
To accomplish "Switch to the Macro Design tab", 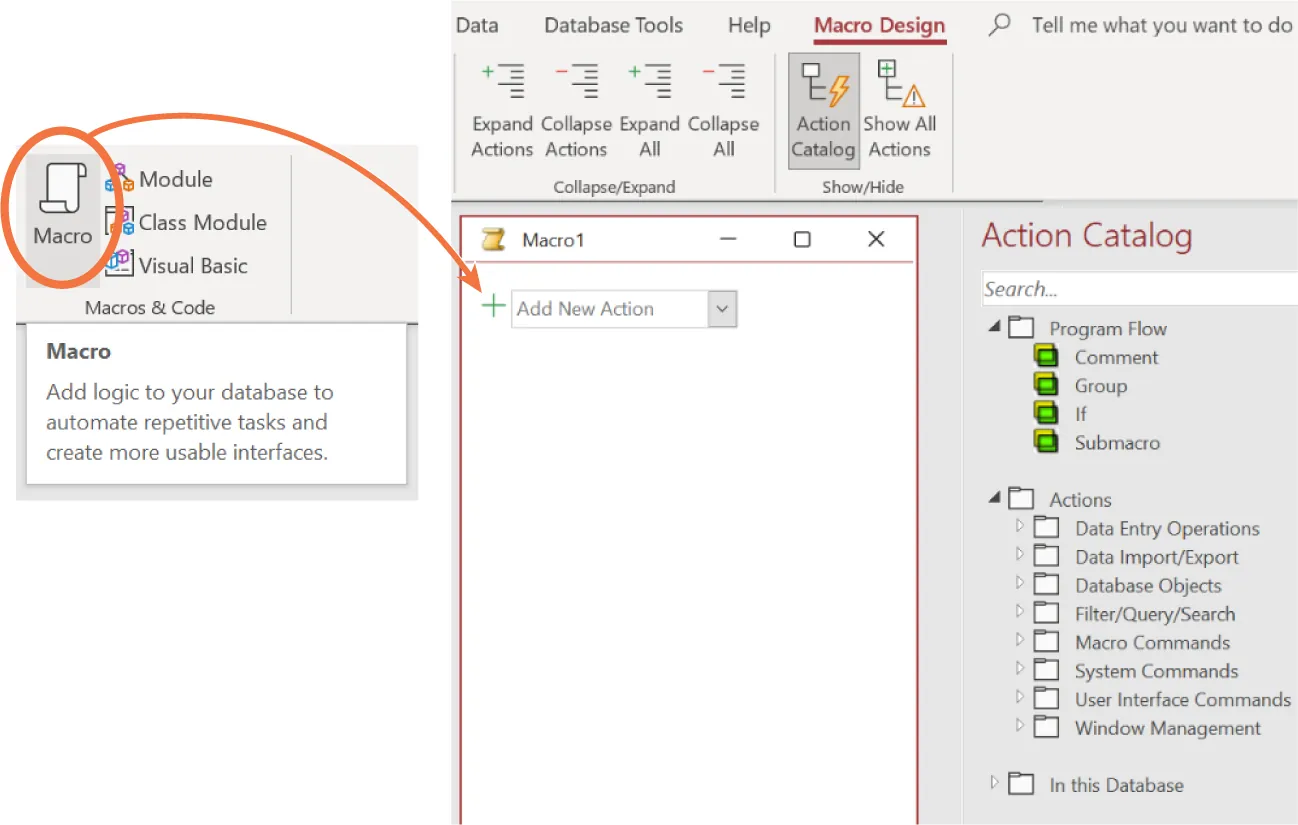I will [x=877, y=25].
